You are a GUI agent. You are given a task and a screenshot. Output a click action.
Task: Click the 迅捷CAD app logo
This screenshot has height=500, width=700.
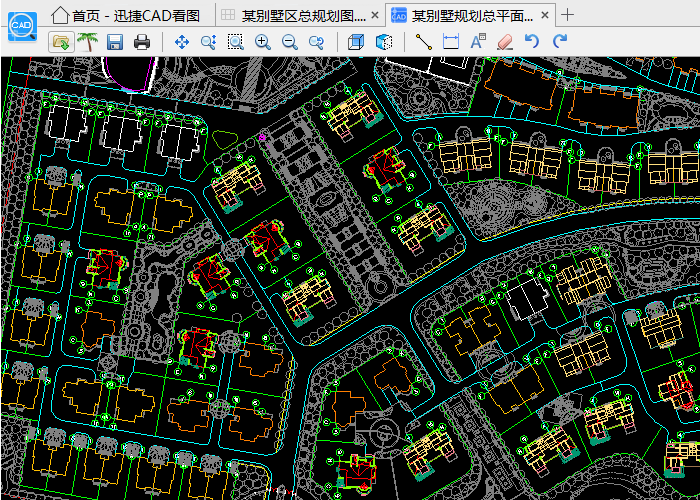[23, 27]
